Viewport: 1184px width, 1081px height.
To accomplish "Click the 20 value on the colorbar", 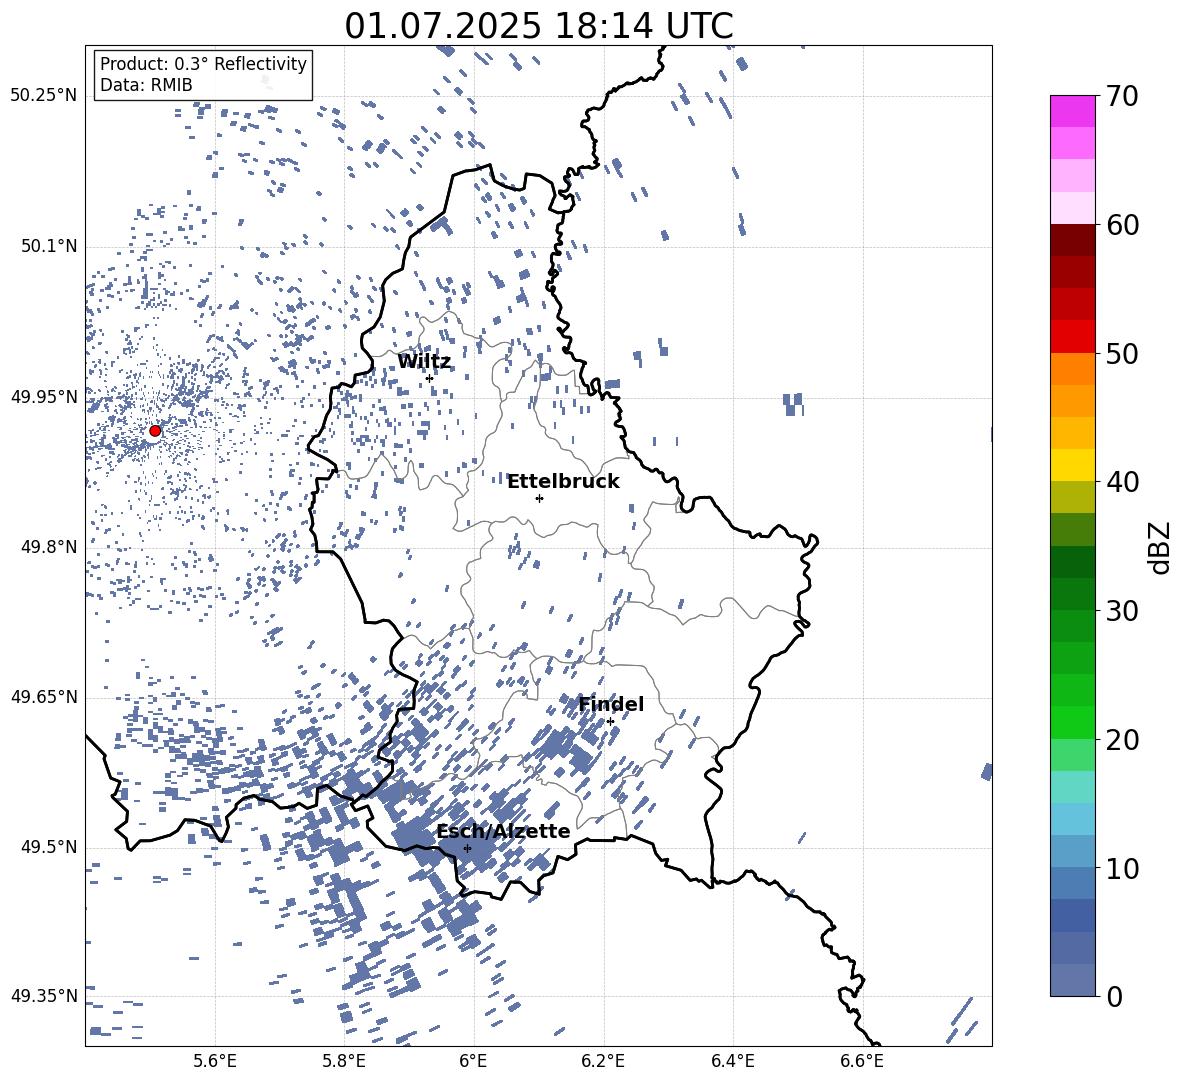I will pos(1122,740).
